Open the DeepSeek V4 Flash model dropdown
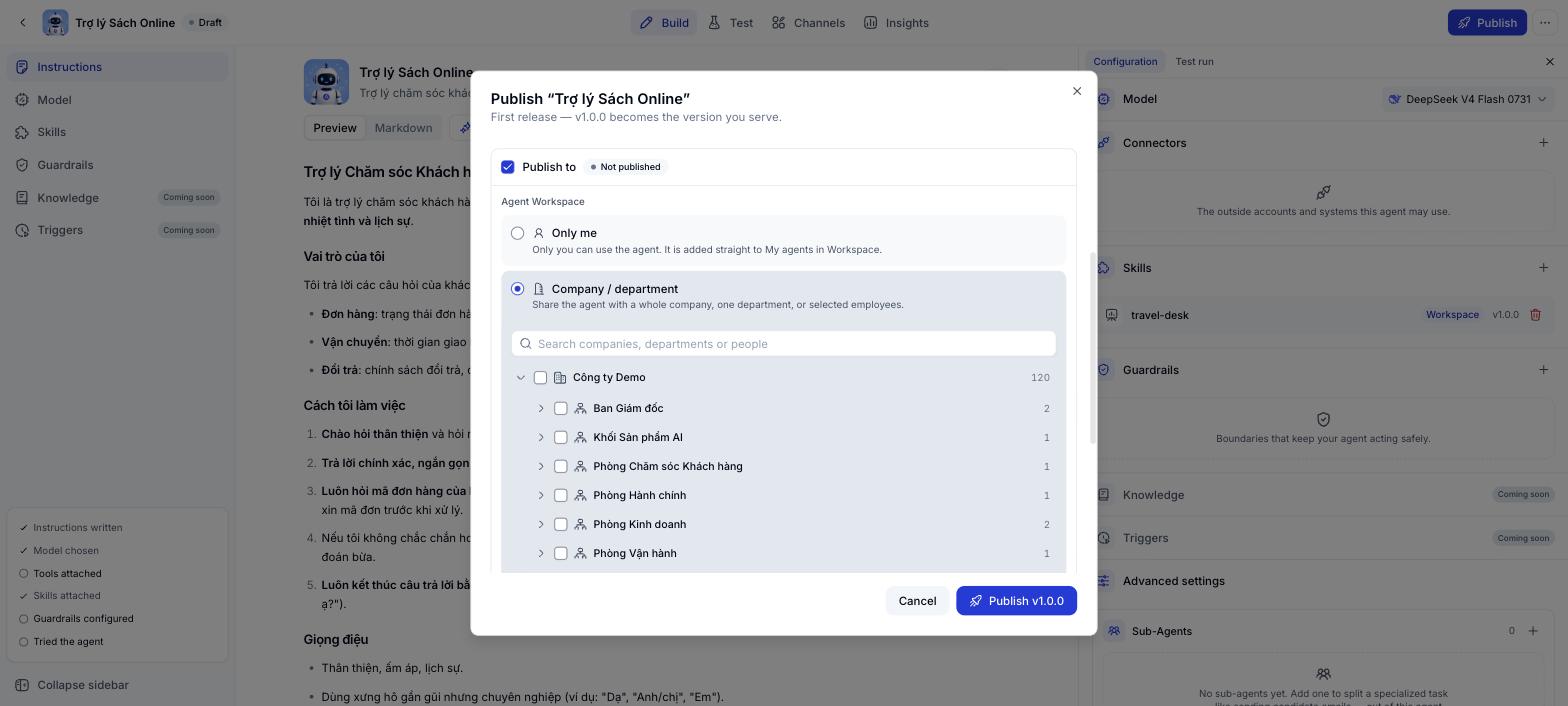Image resolution: width=1568 pixels, height=706 pixels. [x=1467, y=99]
